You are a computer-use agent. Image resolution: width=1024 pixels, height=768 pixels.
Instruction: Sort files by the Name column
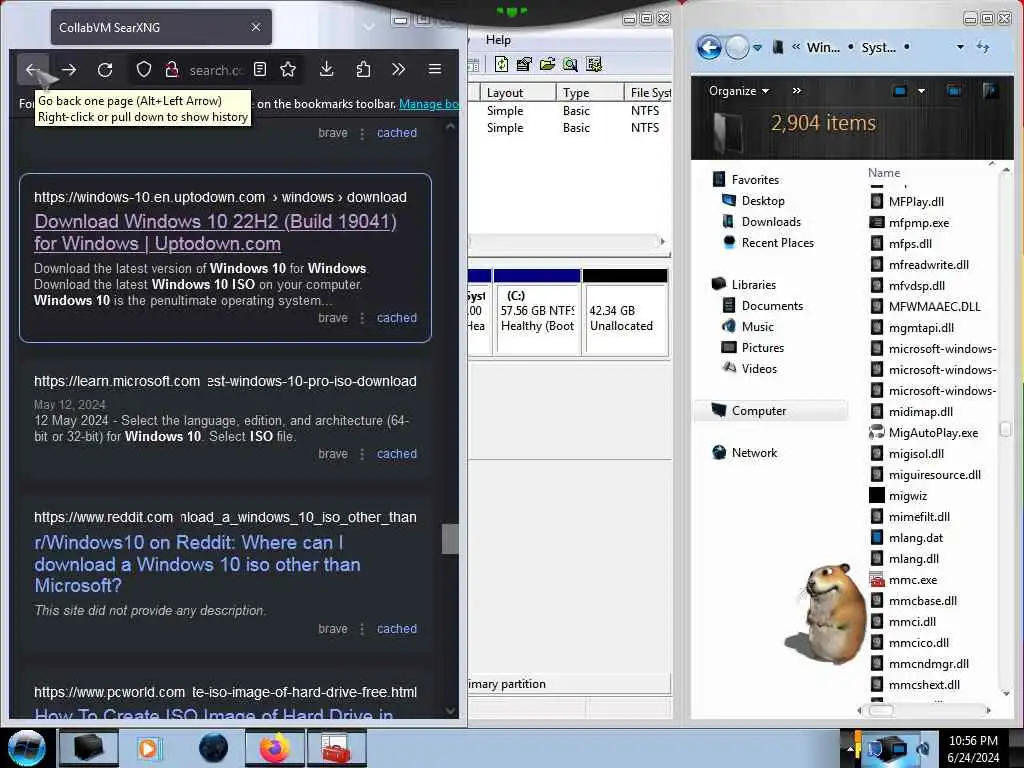884,172
